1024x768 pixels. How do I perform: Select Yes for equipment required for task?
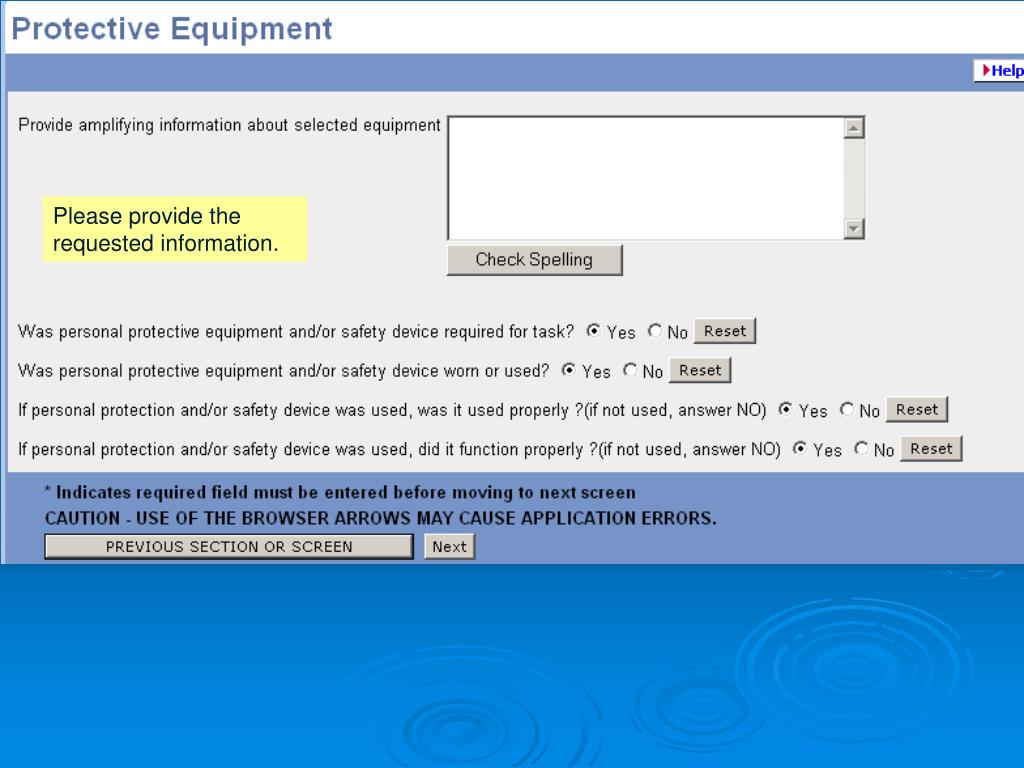pyautogui.click(x=593, y=331)
